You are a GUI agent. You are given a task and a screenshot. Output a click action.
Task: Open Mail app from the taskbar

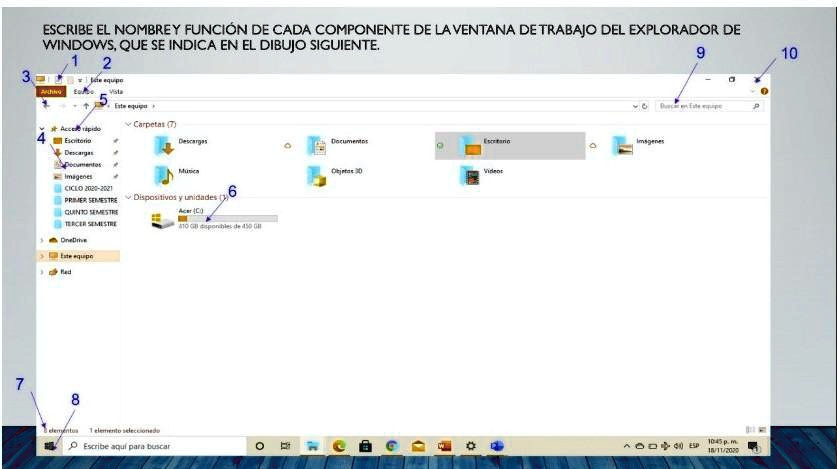point(418,446)
